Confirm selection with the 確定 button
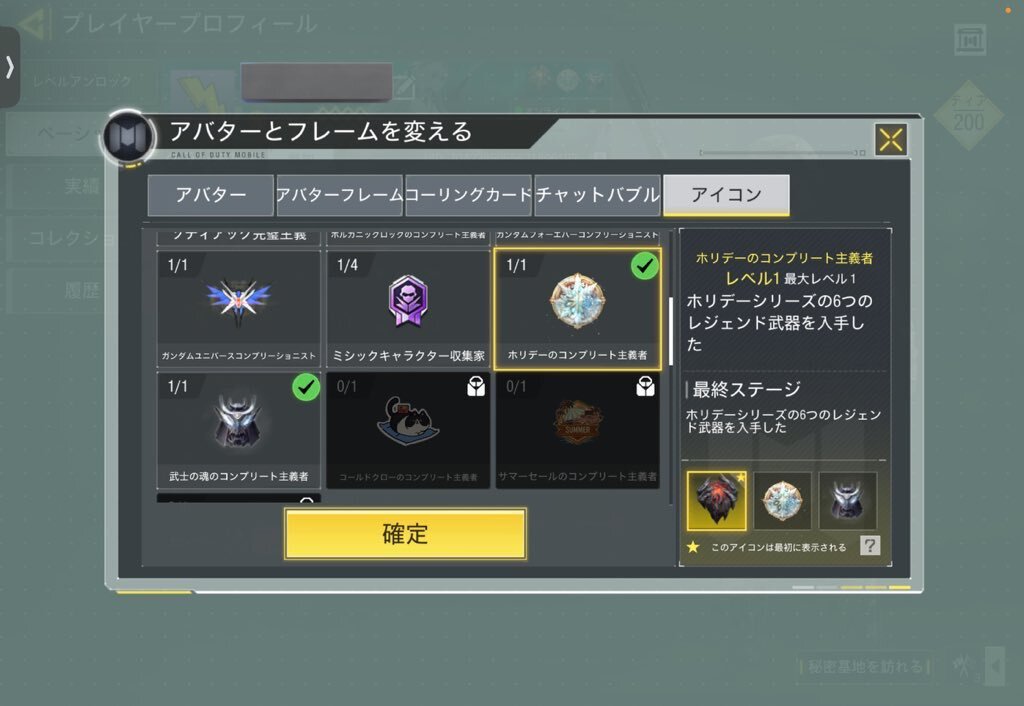The image size is (1024, 706). pyautogui.click(x=405, y=534)
